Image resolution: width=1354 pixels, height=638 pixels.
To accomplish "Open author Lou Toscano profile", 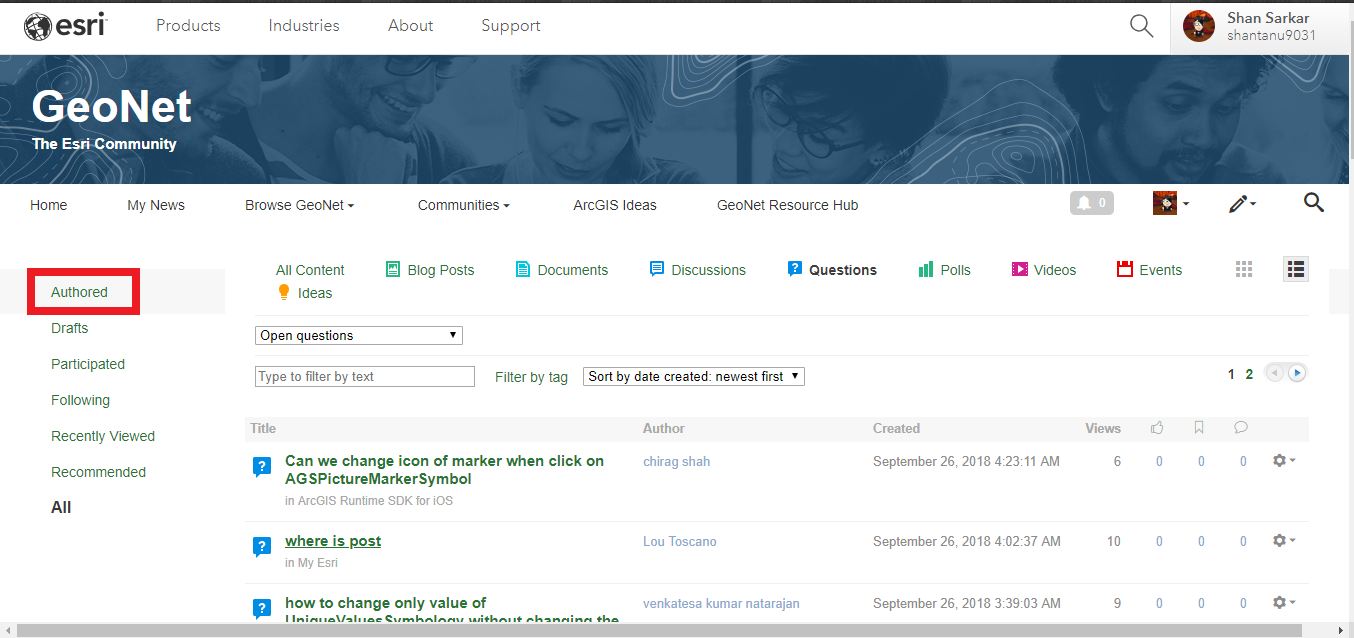I will click(x=680, y=541).
